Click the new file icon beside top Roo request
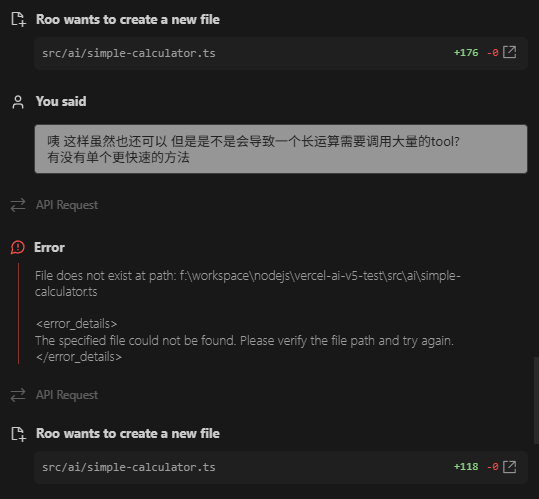 [x=18, y=19]
